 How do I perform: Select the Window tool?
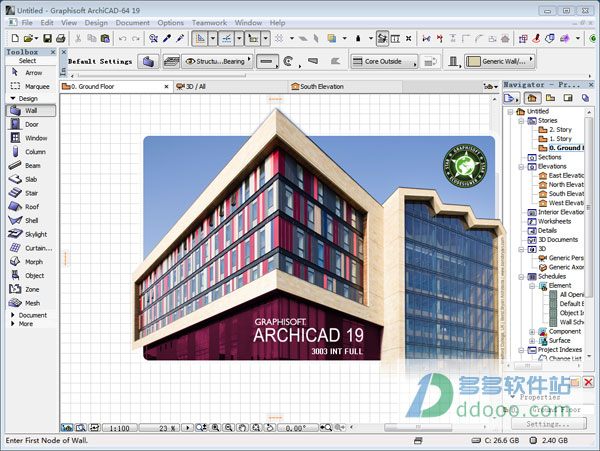[31, 138]
